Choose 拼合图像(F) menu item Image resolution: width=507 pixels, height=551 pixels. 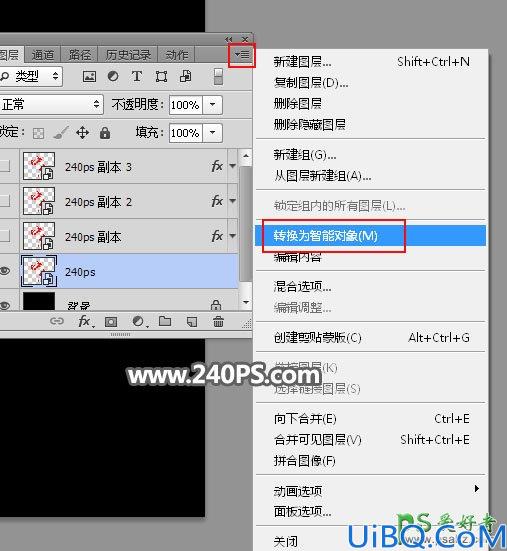point(370,460)
